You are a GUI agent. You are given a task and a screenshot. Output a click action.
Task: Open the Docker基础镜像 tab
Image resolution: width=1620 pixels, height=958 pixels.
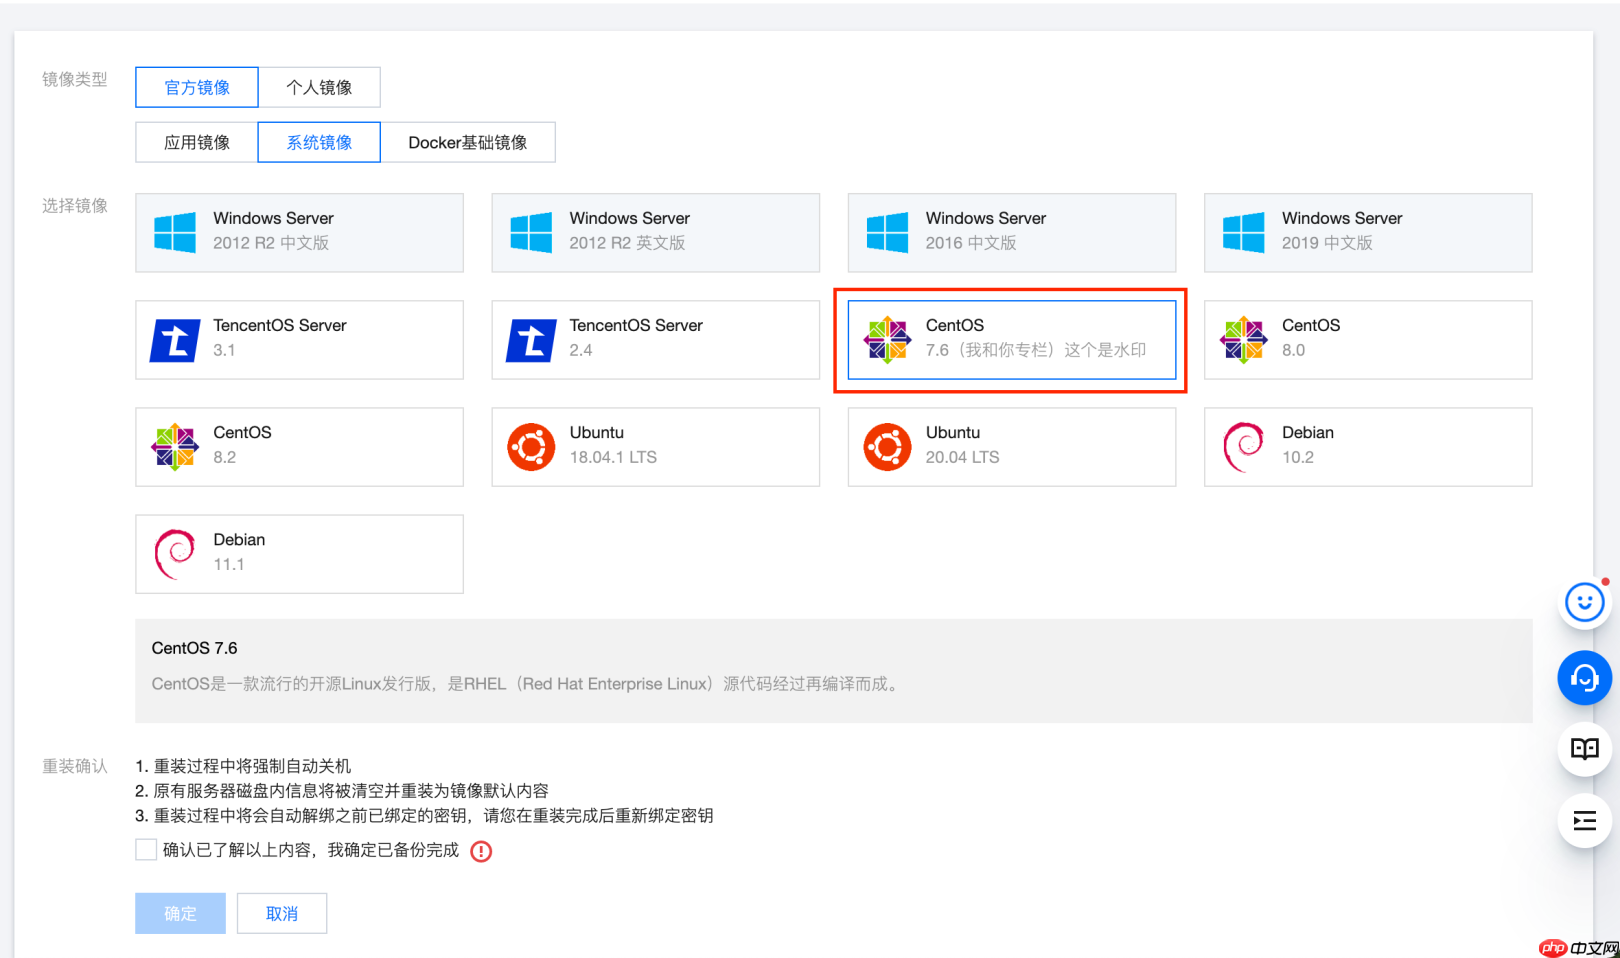467,142
